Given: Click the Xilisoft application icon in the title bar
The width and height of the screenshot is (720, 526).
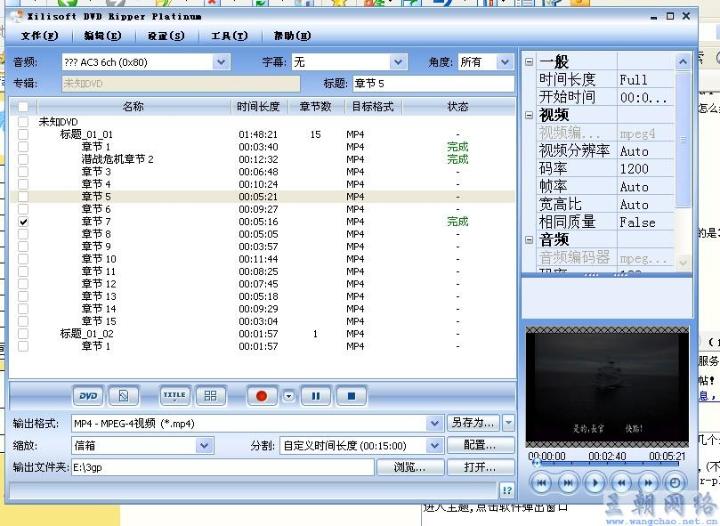Looking at the screenshot, I should 18,16.
